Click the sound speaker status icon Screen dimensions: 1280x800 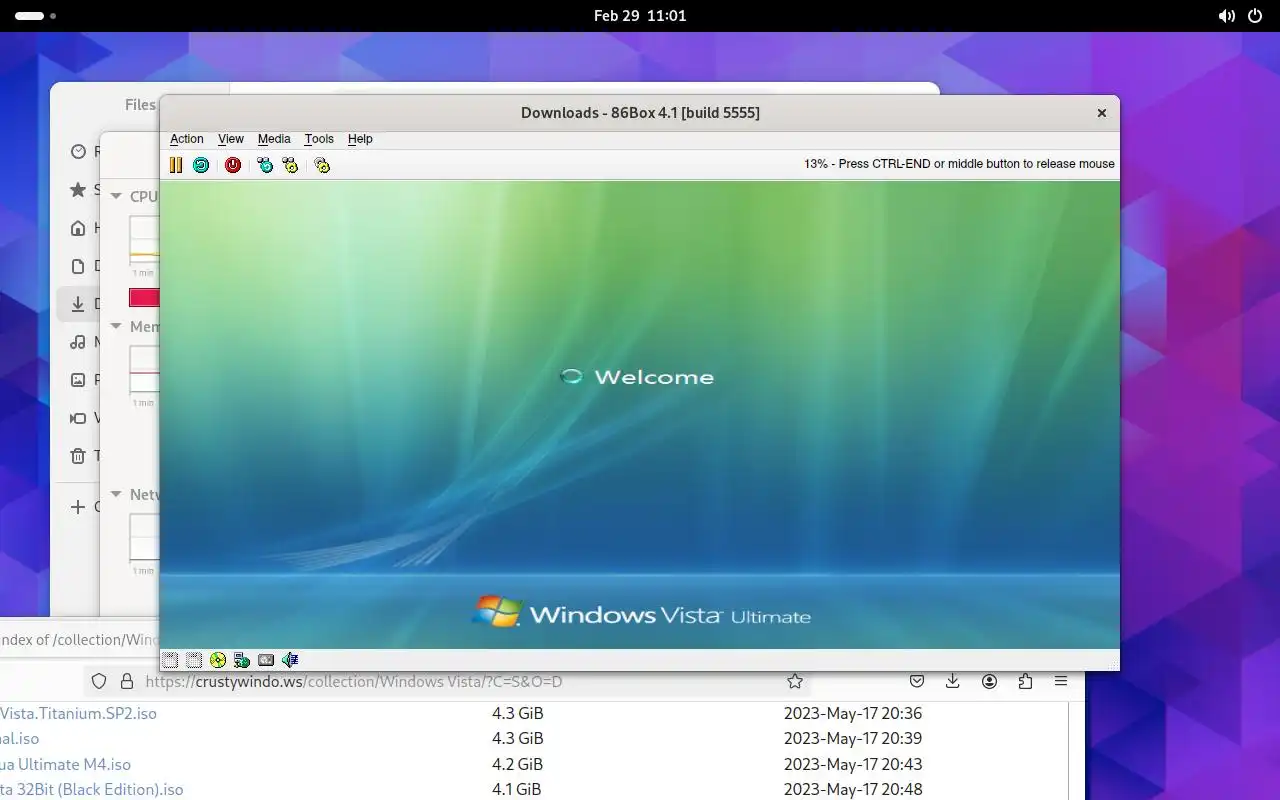[290, 660]
